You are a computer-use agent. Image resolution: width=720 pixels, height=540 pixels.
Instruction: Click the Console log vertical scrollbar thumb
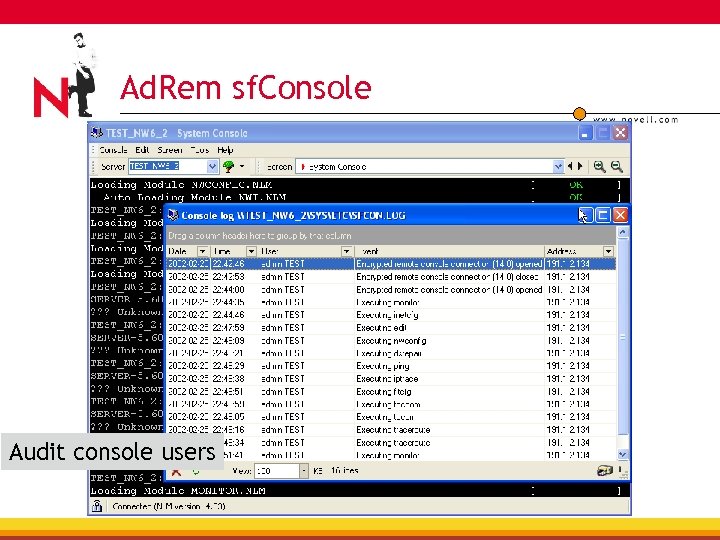(x=623, y=337)
